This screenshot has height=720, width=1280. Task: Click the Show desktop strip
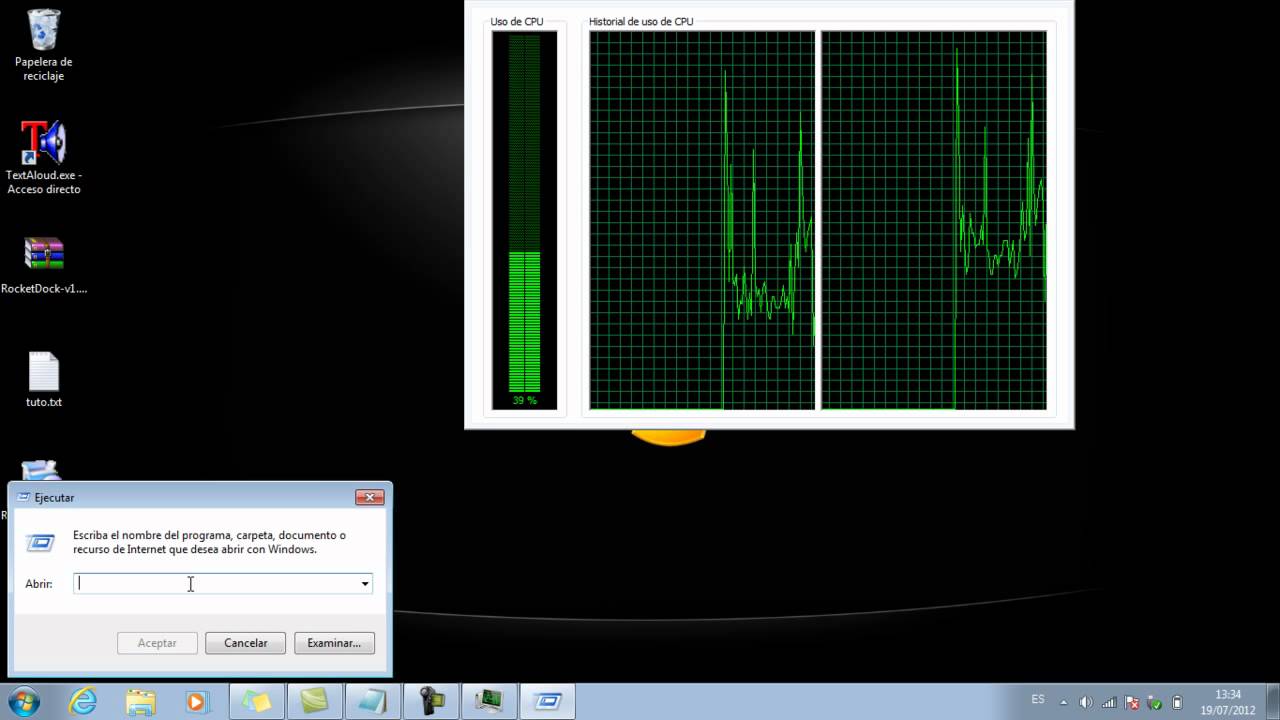pos(1273,702)
